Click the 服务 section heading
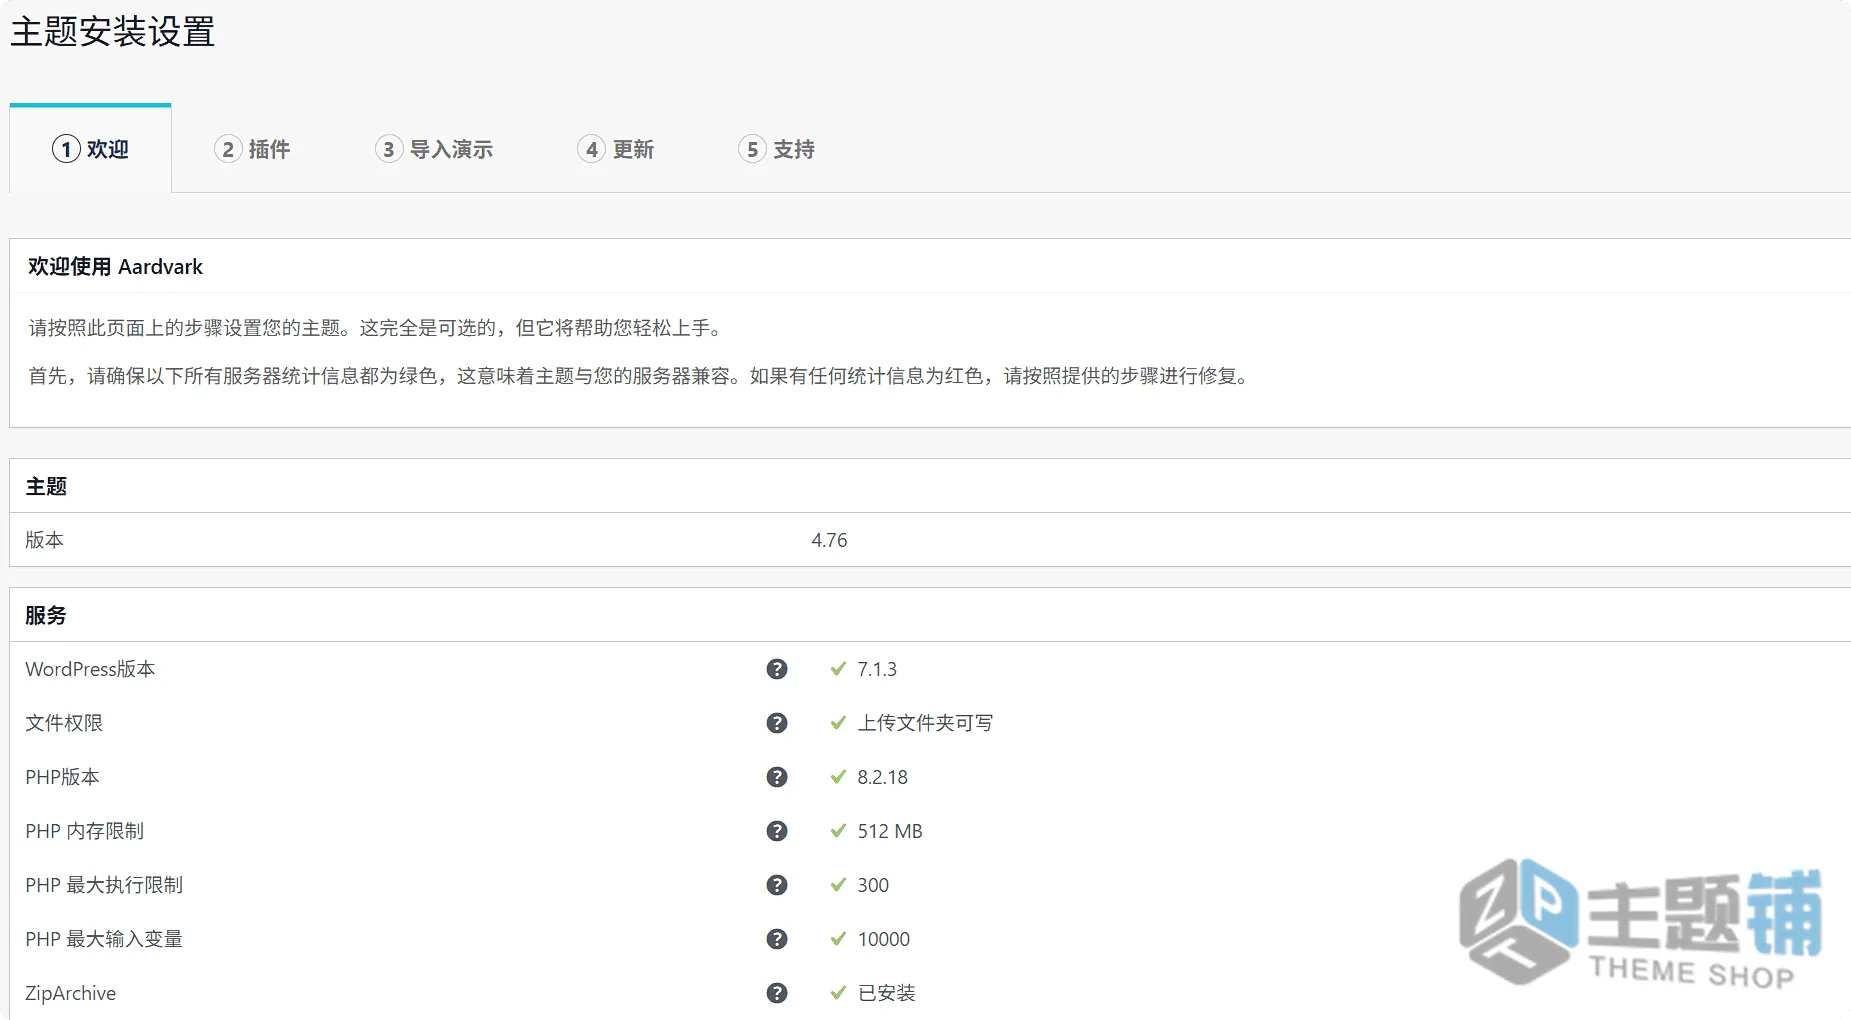This screenshot has width=1851, height=1020. 46,616
